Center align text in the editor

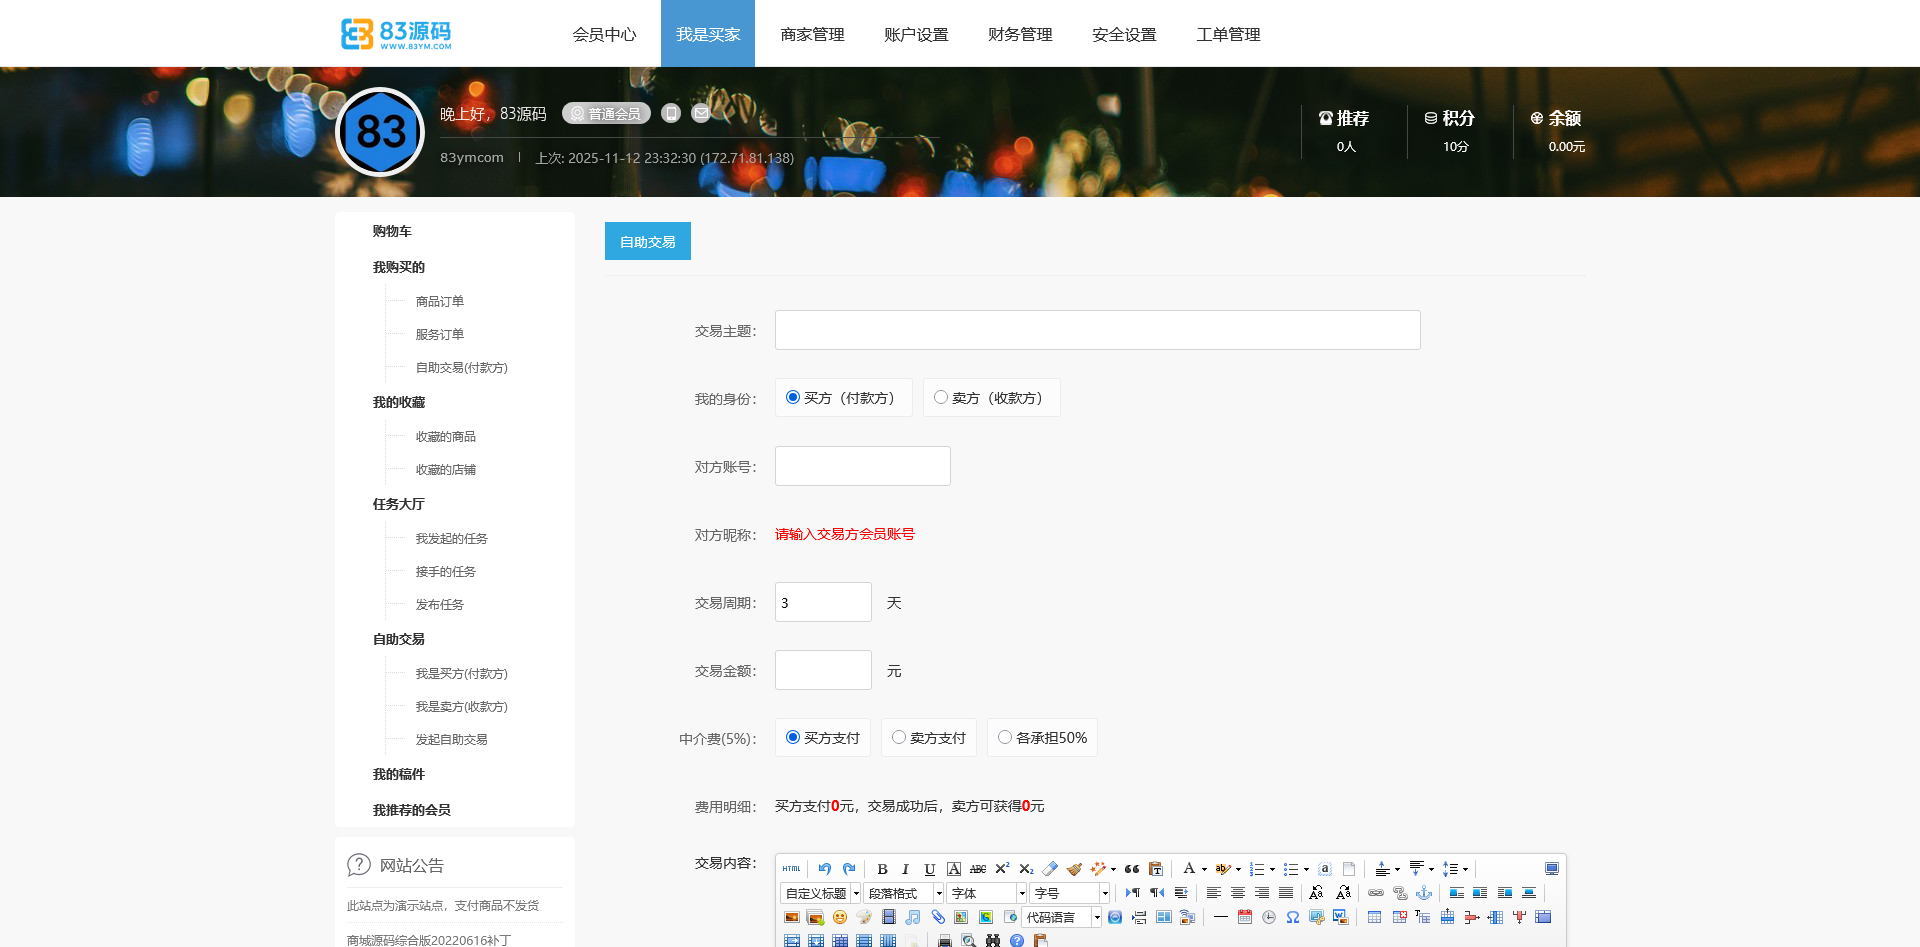click(1238, 893)
